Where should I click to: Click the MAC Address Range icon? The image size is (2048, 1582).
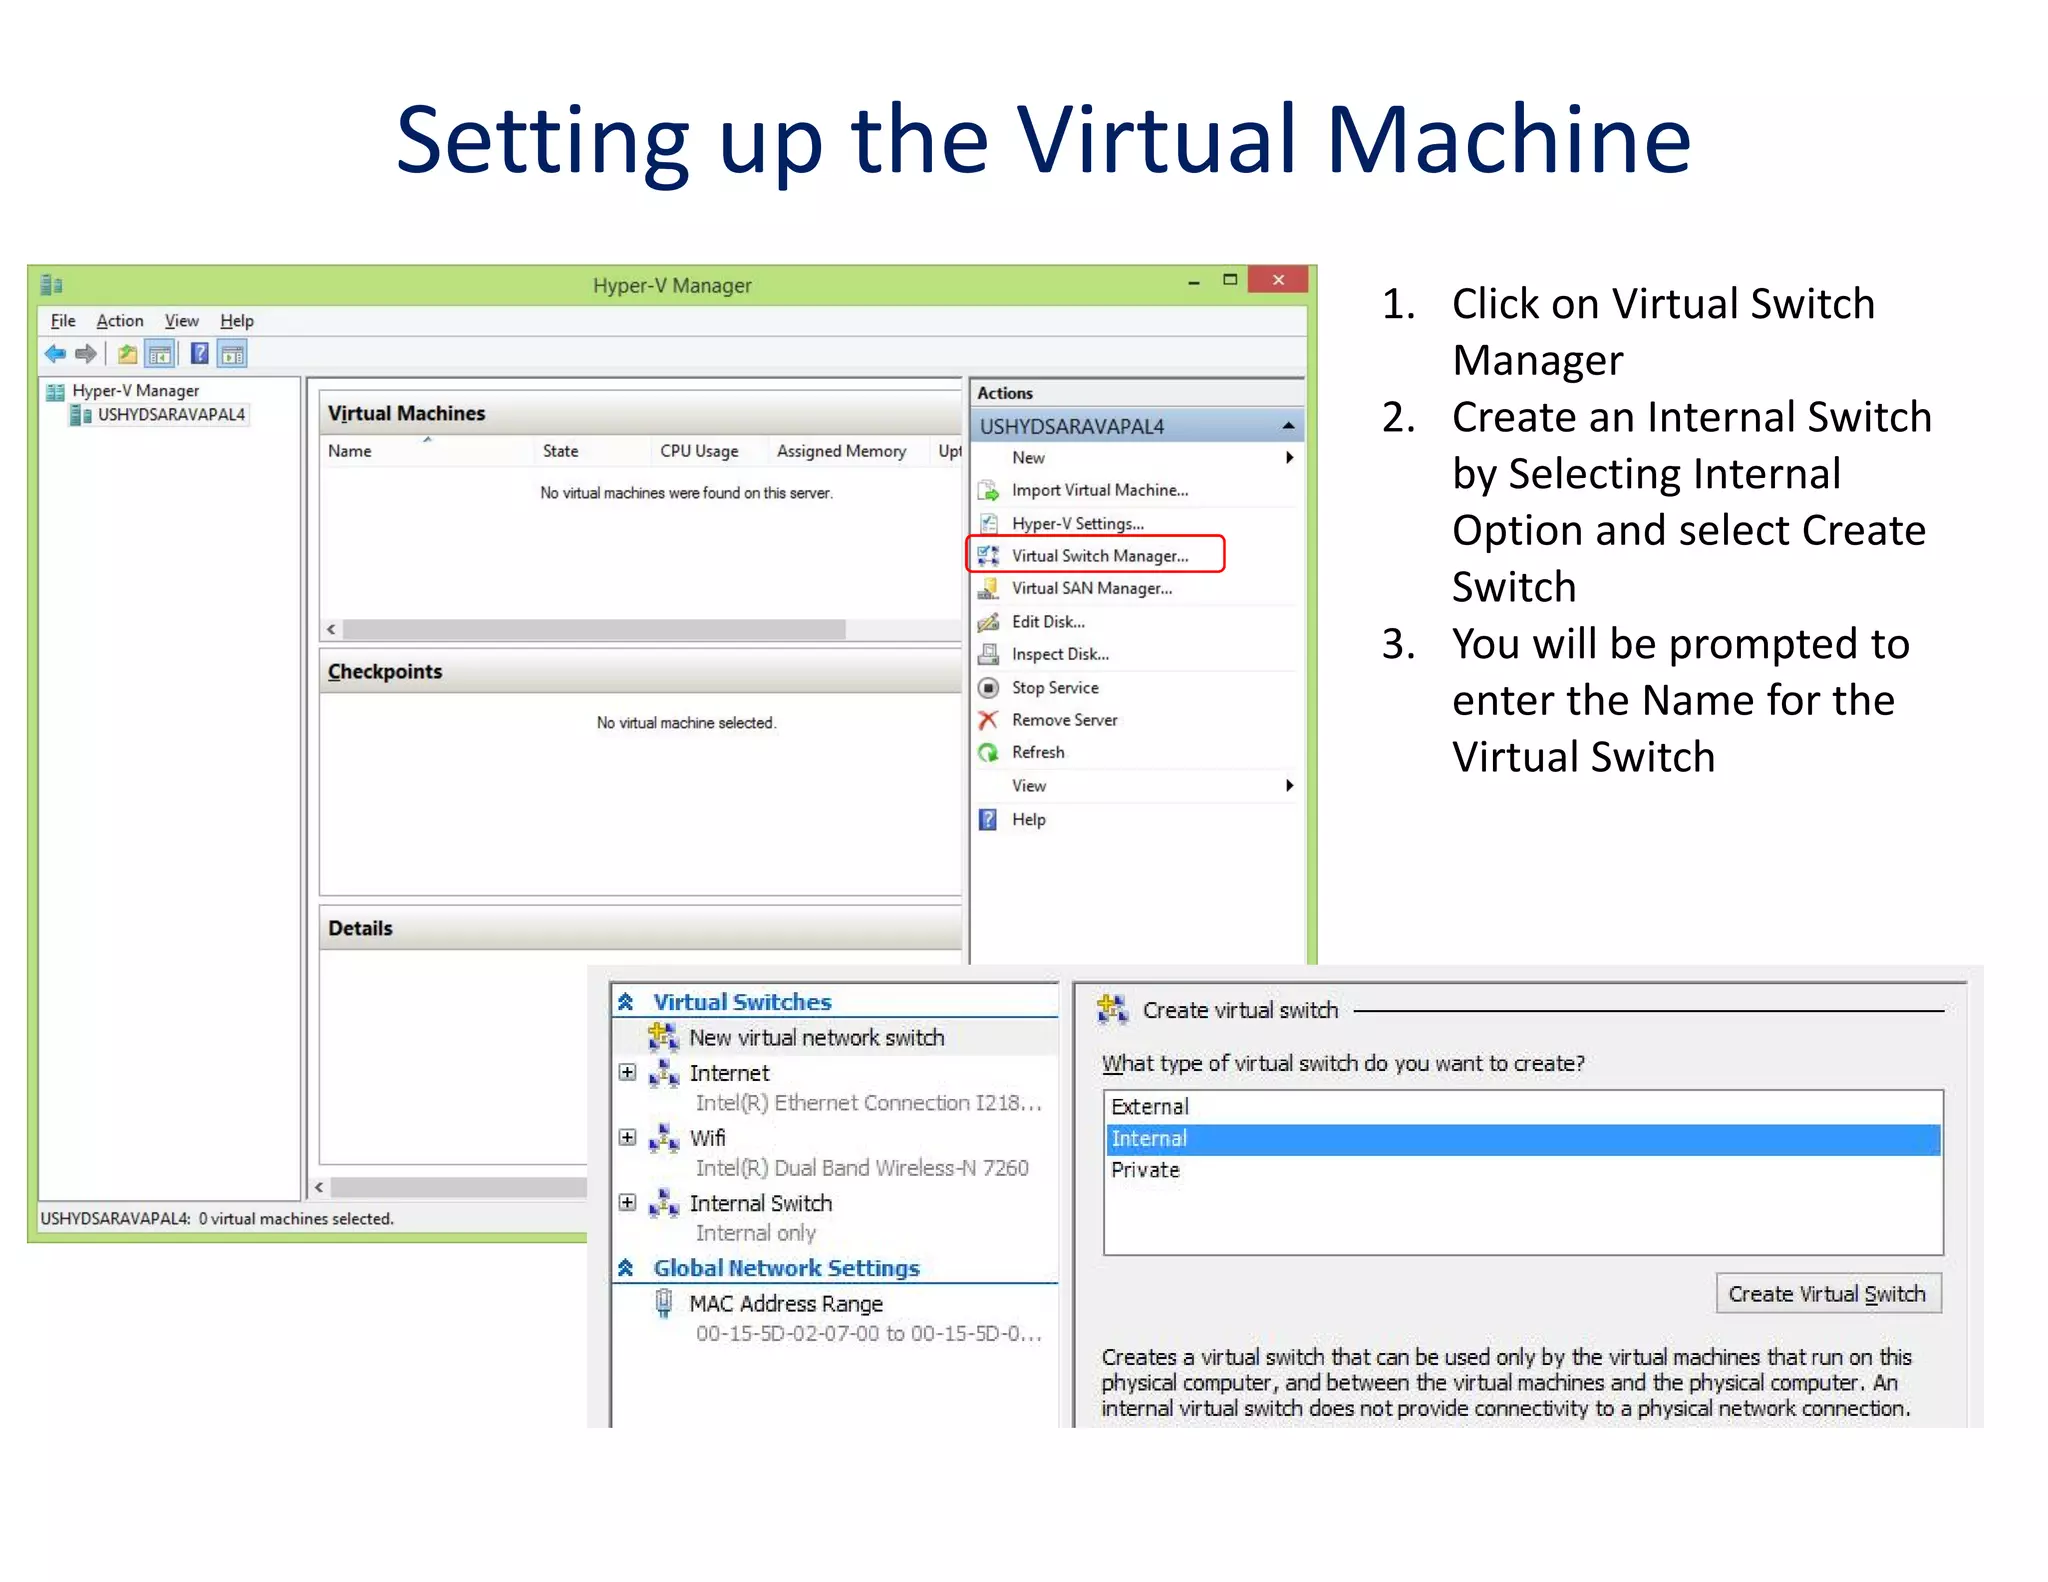pos(663,1303)
